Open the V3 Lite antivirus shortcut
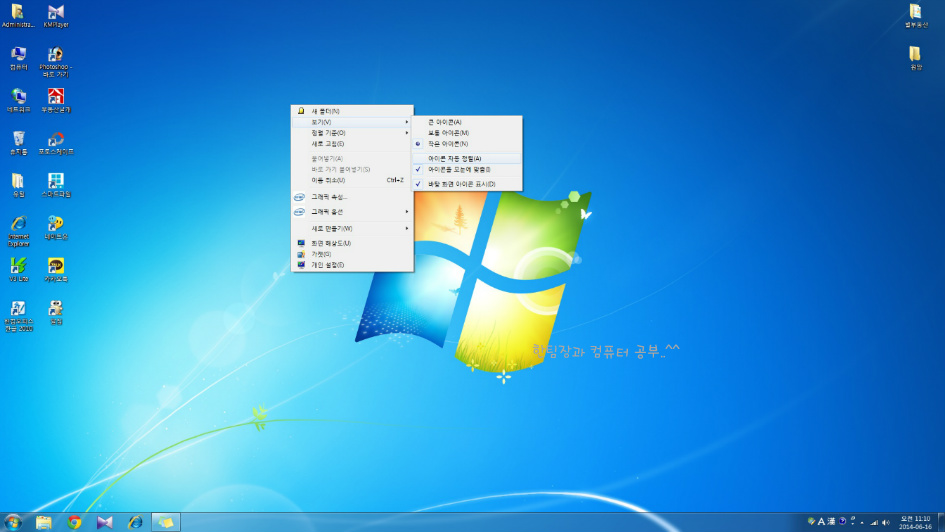Viewport: 945px width, 532px height. pos(18,267)
